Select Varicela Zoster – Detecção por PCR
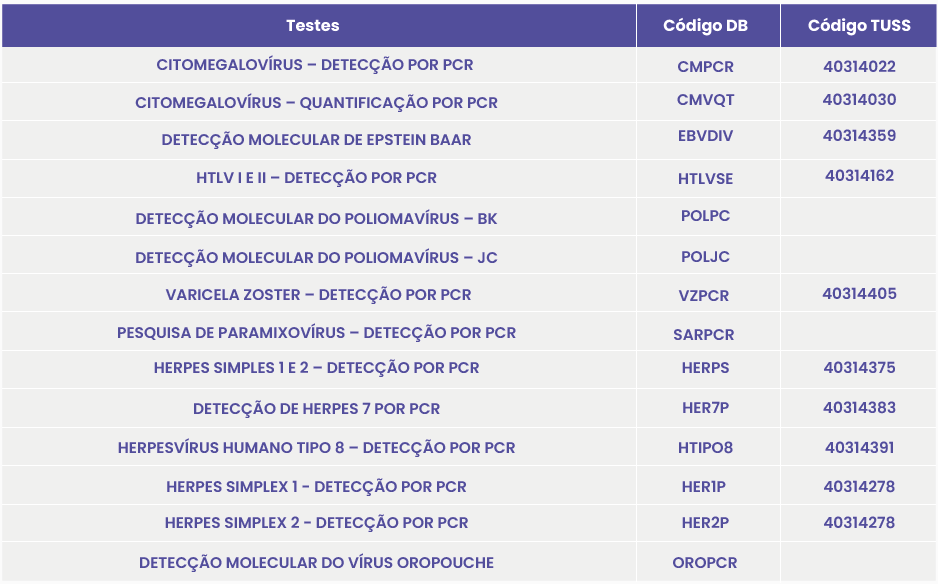The width and height of the screenshot is (938, 584). point(318,295)
